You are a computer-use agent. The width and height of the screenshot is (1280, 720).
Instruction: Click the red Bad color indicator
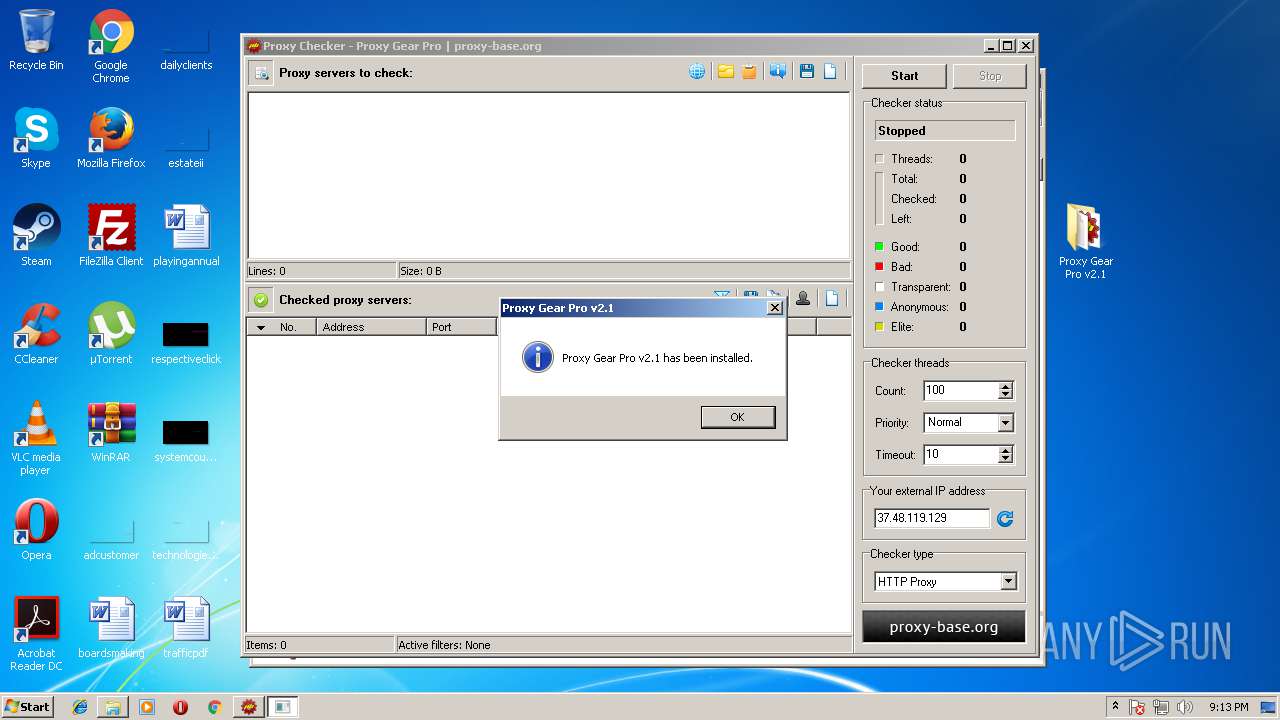click(x=879, y=267)
